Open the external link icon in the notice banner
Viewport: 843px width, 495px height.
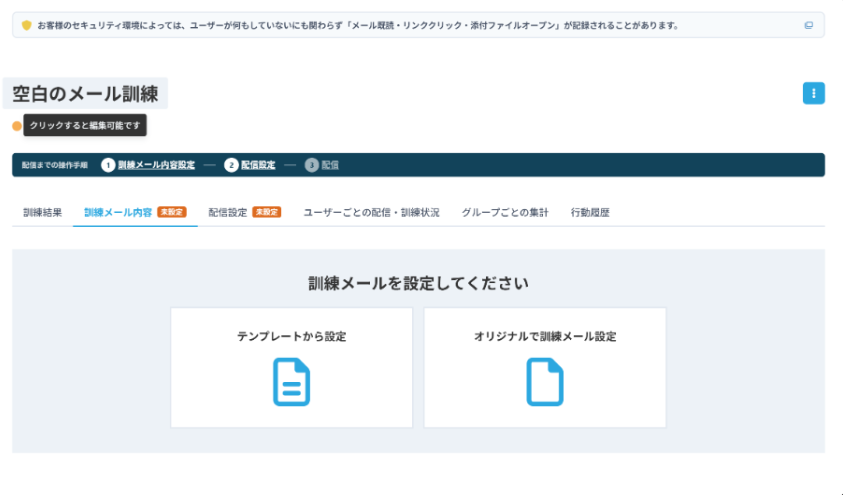coord(809,25)
